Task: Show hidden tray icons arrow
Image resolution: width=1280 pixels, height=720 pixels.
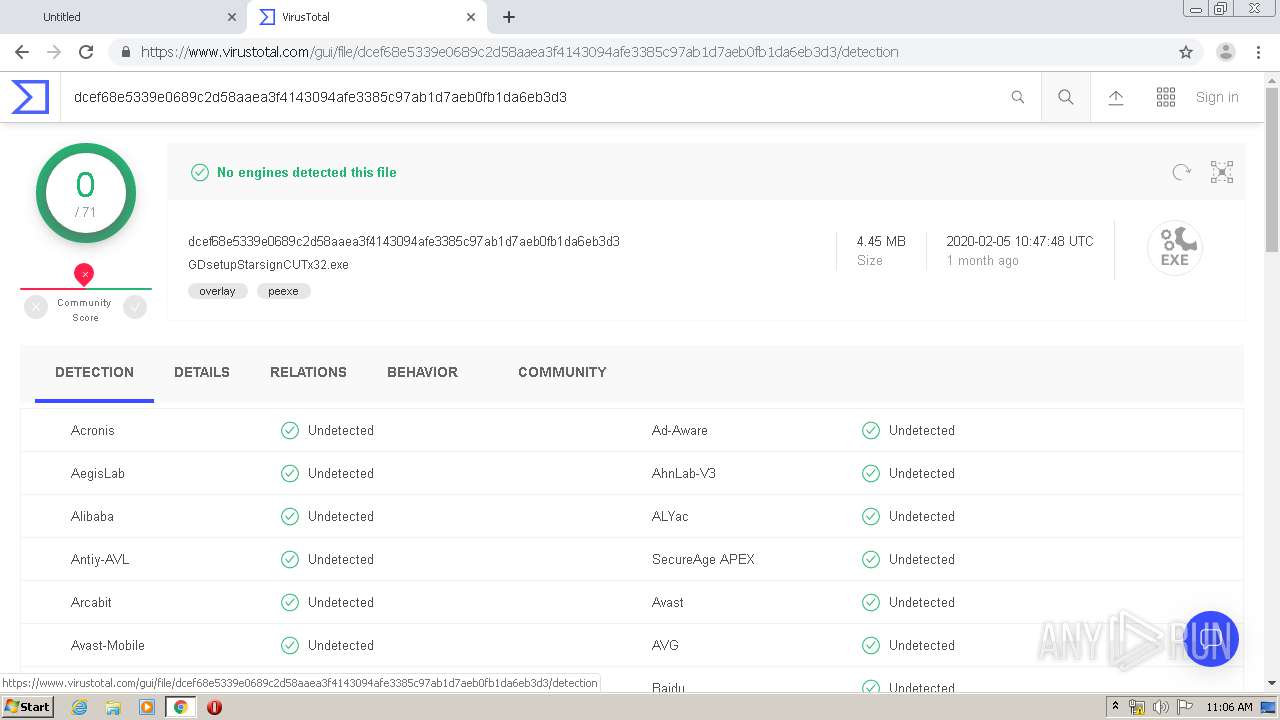Action: click(x=1115, y=707)
